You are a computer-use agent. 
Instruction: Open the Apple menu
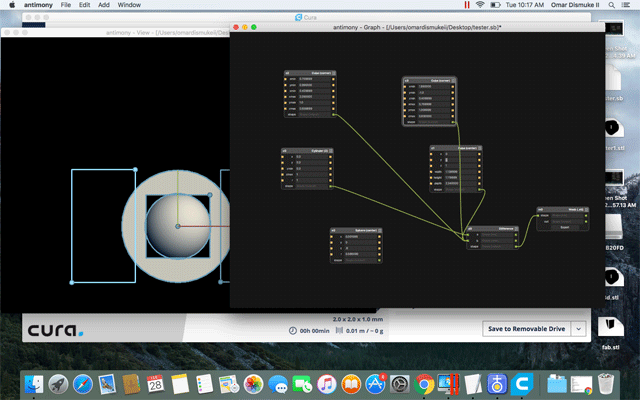pos(12,5)
